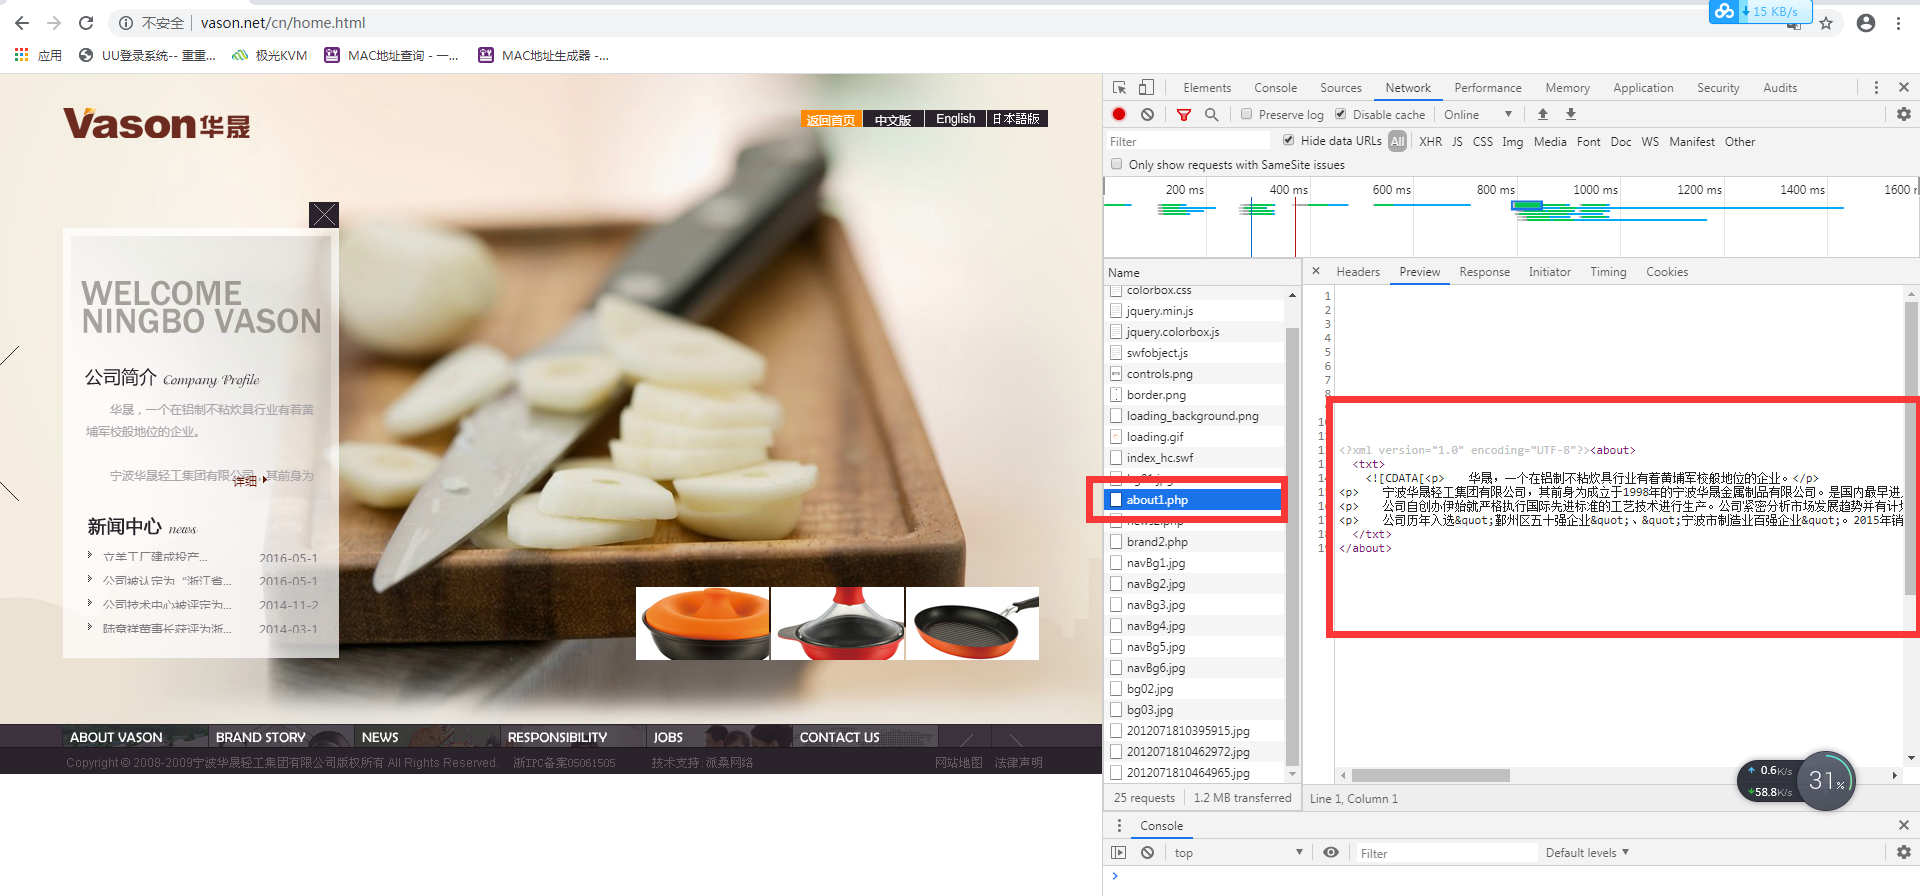
Task: Create live expression with eye icon
Action: (x=1331, y=853)
